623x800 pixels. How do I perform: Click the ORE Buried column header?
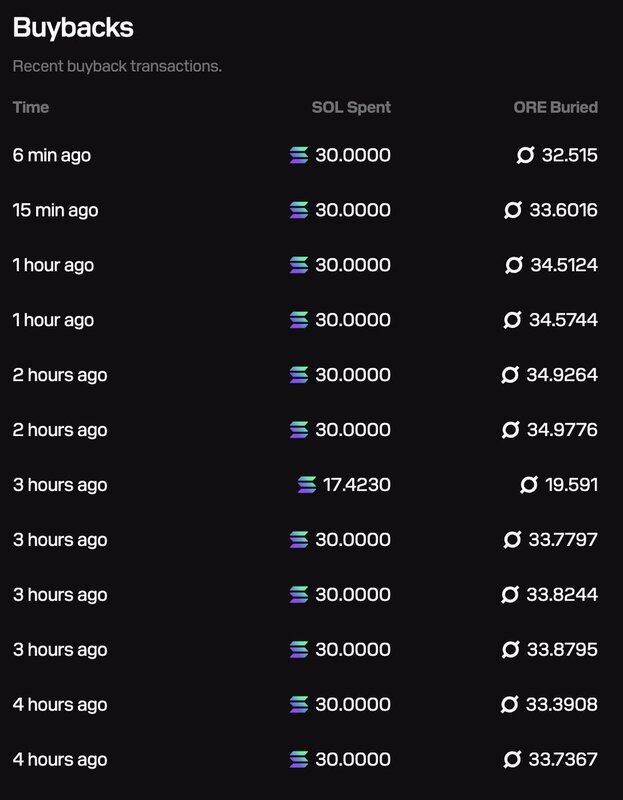[x=555, y=107]
